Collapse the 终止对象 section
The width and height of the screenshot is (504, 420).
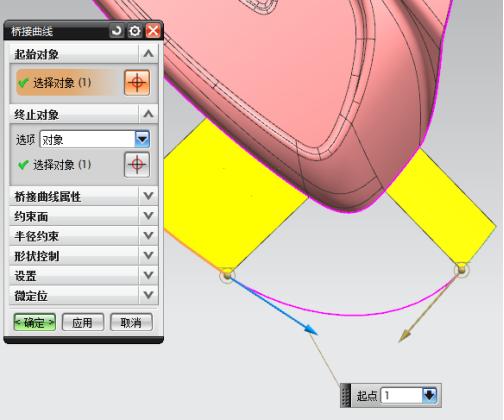pyautogui.click(x=148, y=114)
